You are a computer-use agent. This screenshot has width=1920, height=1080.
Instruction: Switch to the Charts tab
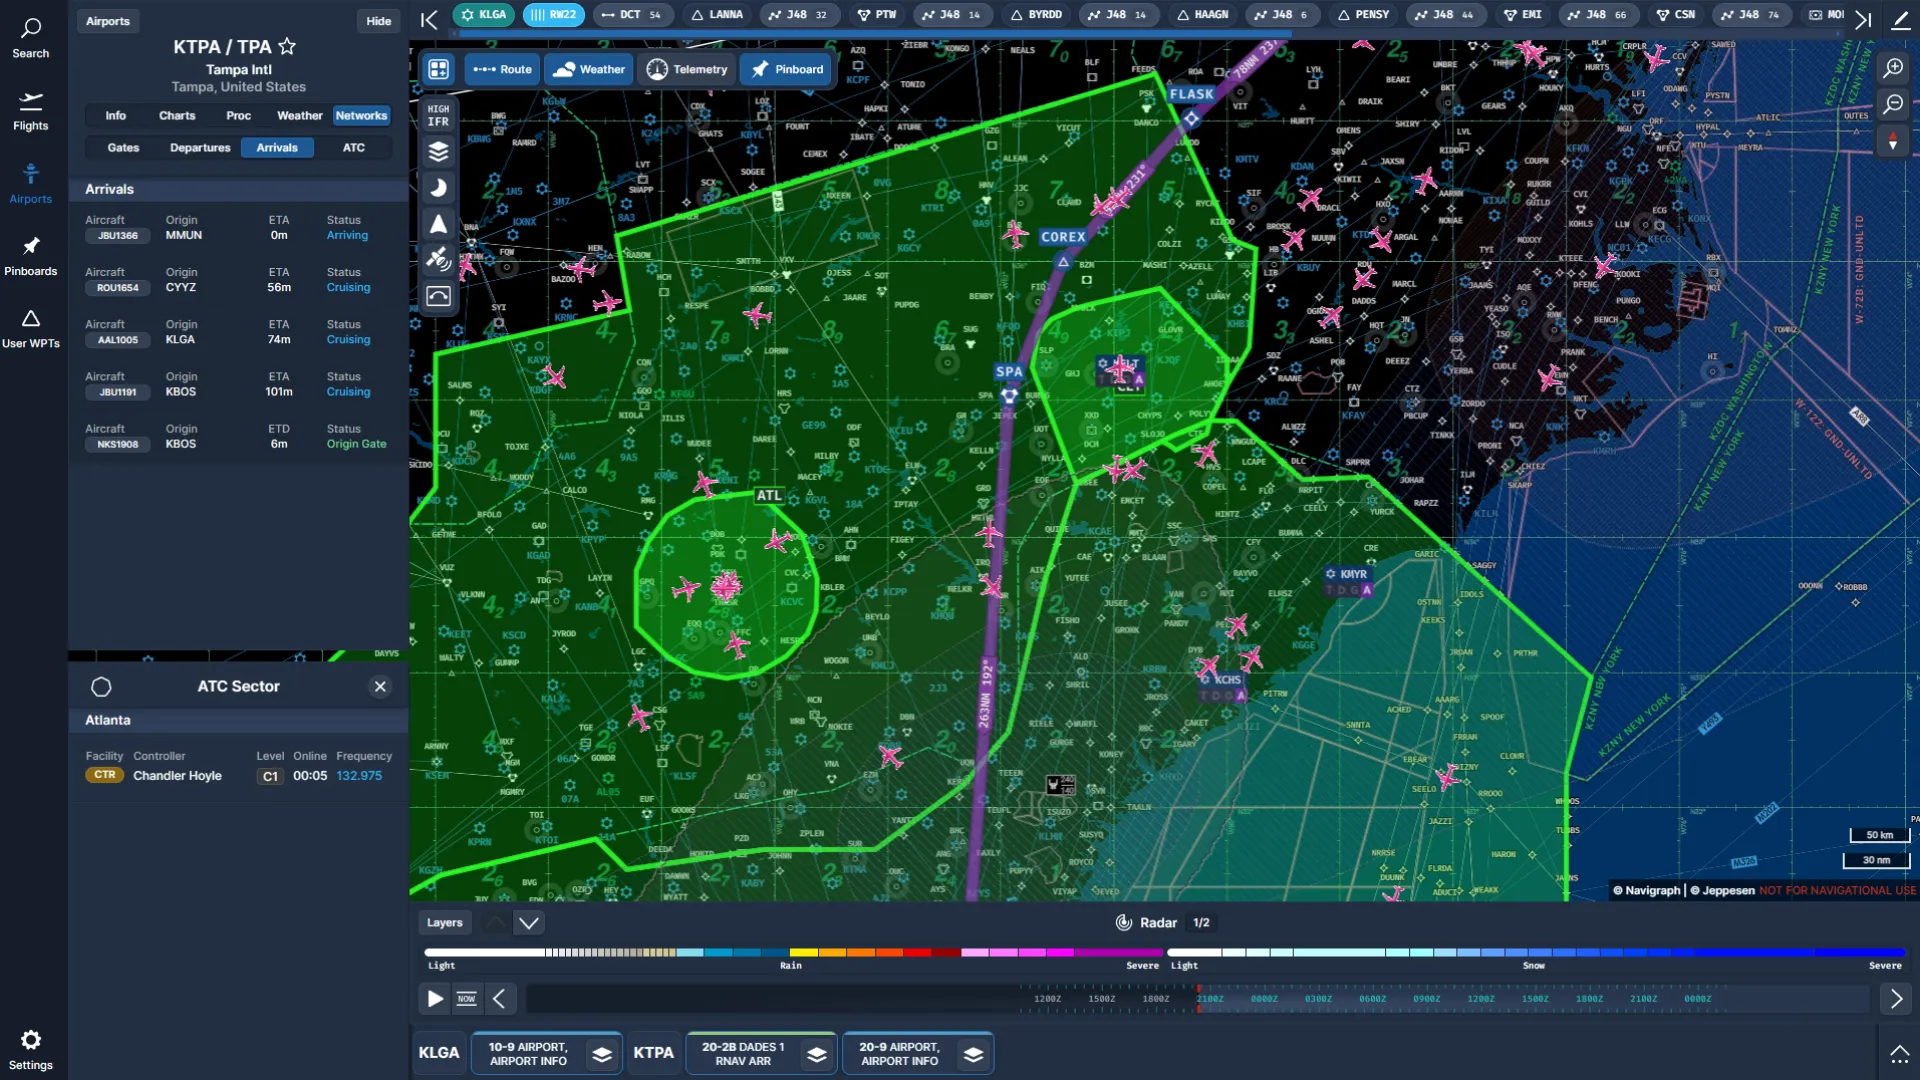click(x=176, y=115)
